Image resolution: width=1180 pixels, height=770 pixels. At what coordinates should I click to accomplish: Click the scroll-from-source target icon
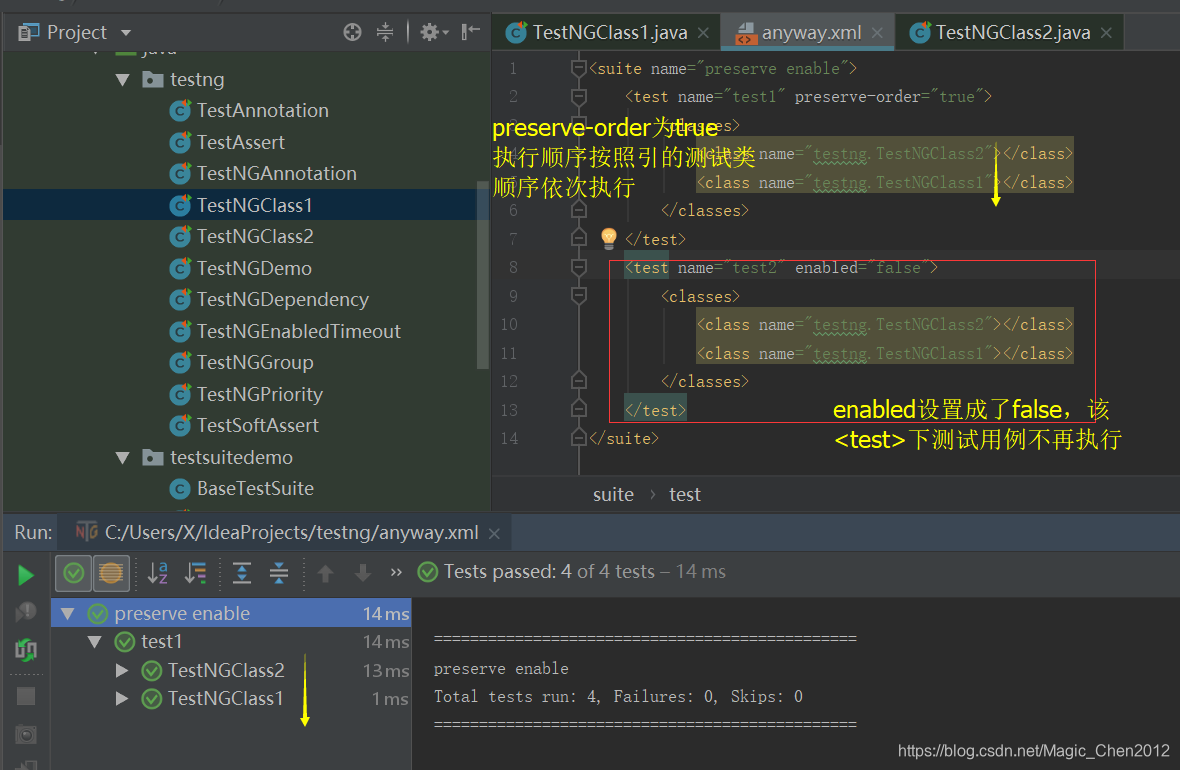coord(352,32)
